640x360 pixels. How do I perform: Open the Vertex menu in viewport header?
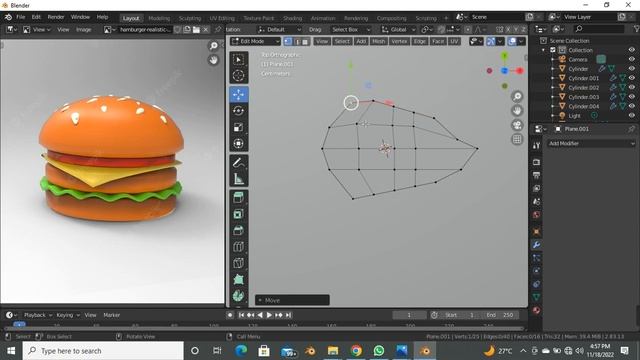tap(399, 41)
